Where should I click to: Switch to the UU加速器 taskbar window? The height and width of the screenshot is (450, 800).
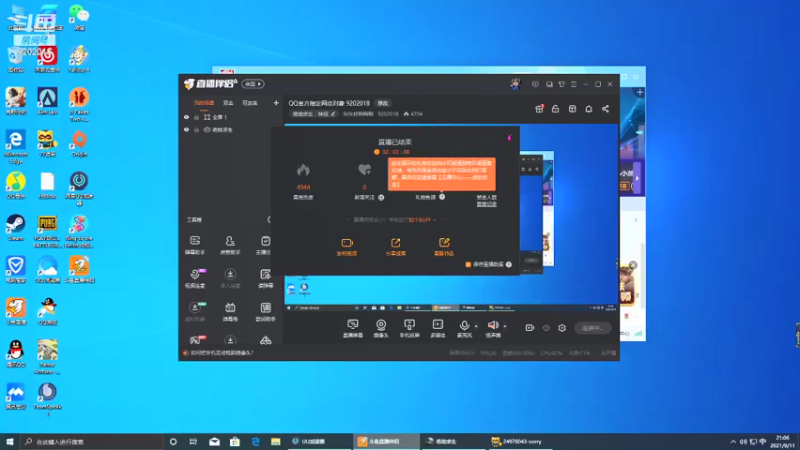[319, 441]
